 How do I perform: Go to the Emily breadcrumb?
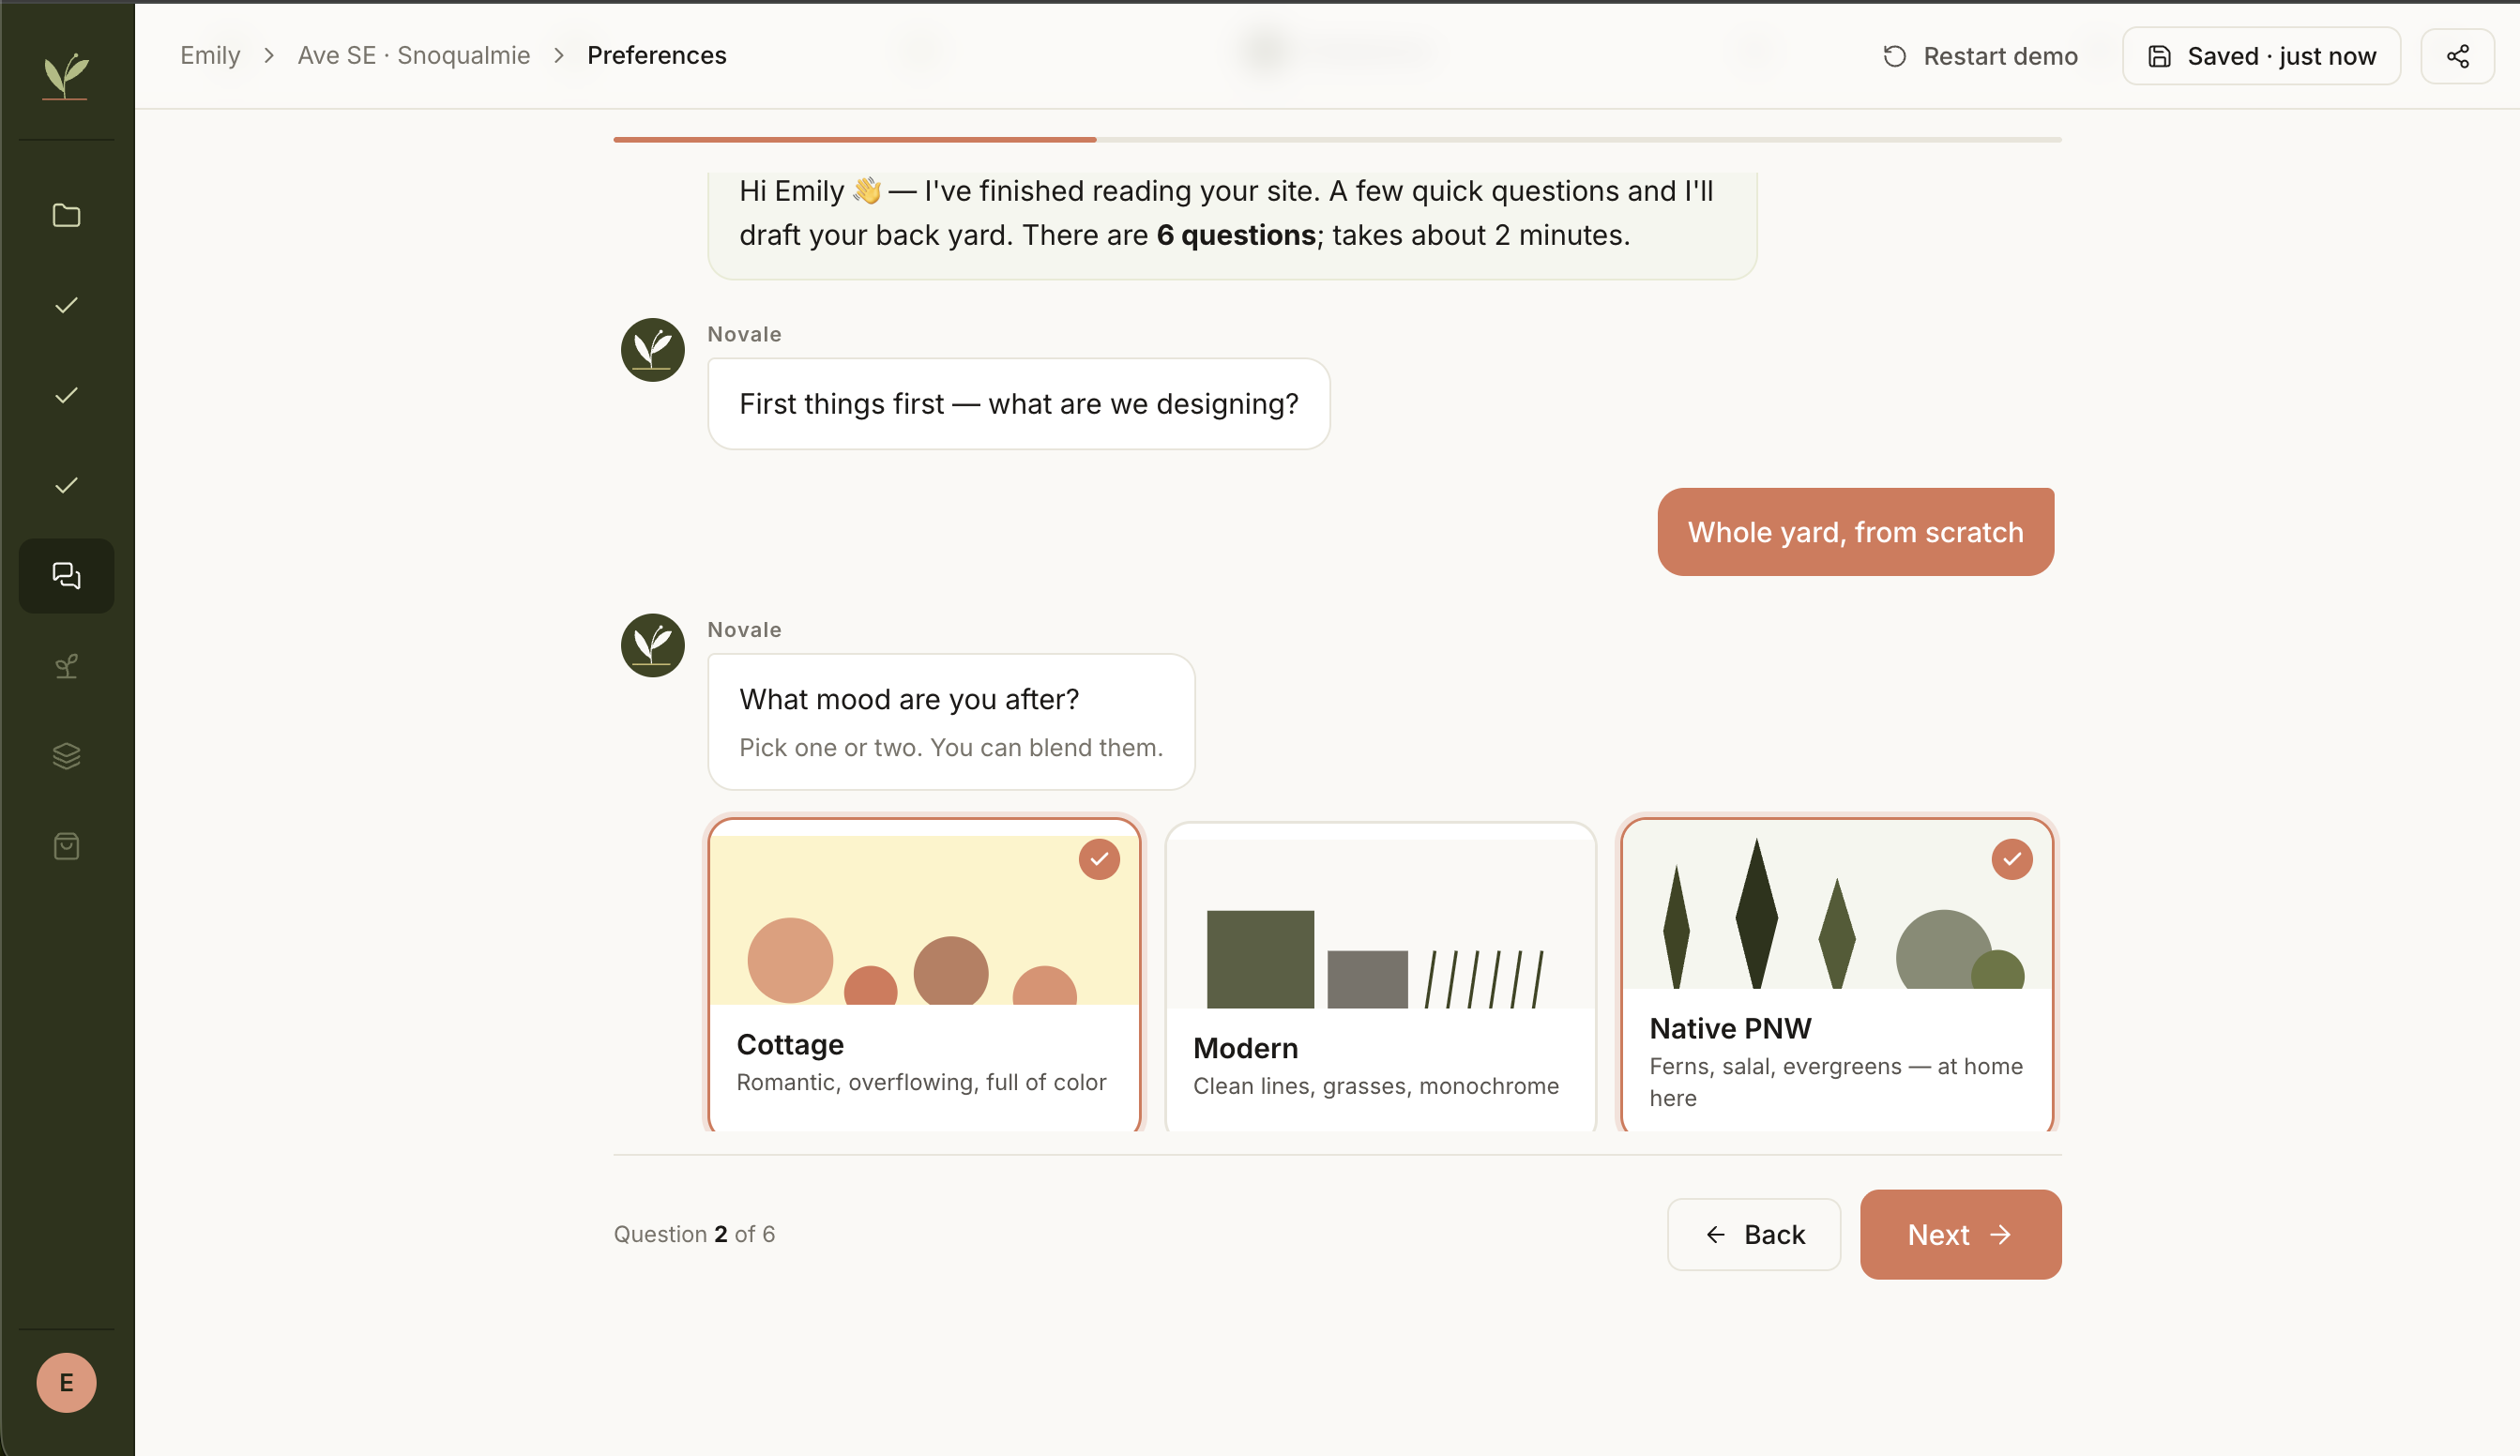pyautogui.click(x=210, y=55)
